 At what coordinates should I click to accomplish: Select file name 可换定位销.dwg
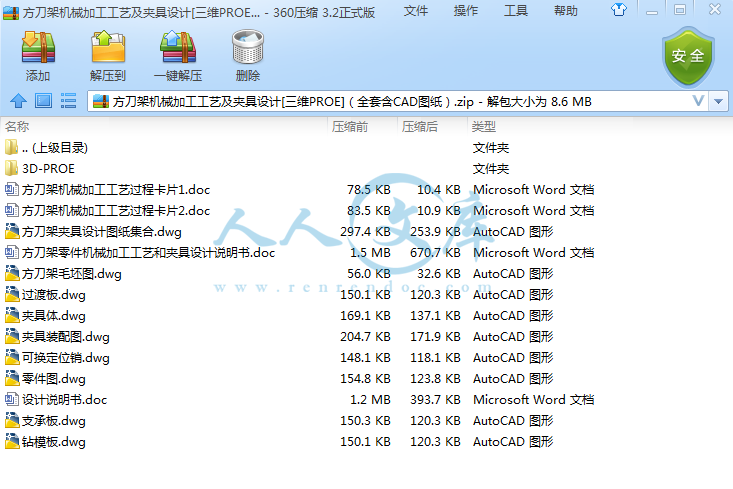coord(65,358)
